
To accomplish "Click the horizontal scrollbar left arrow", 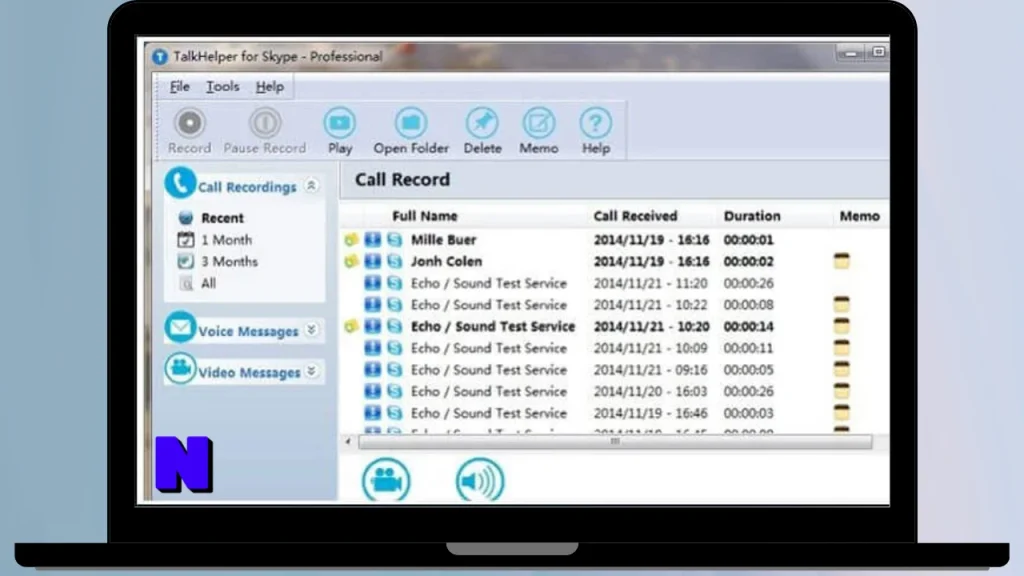I will pos(348,442).
